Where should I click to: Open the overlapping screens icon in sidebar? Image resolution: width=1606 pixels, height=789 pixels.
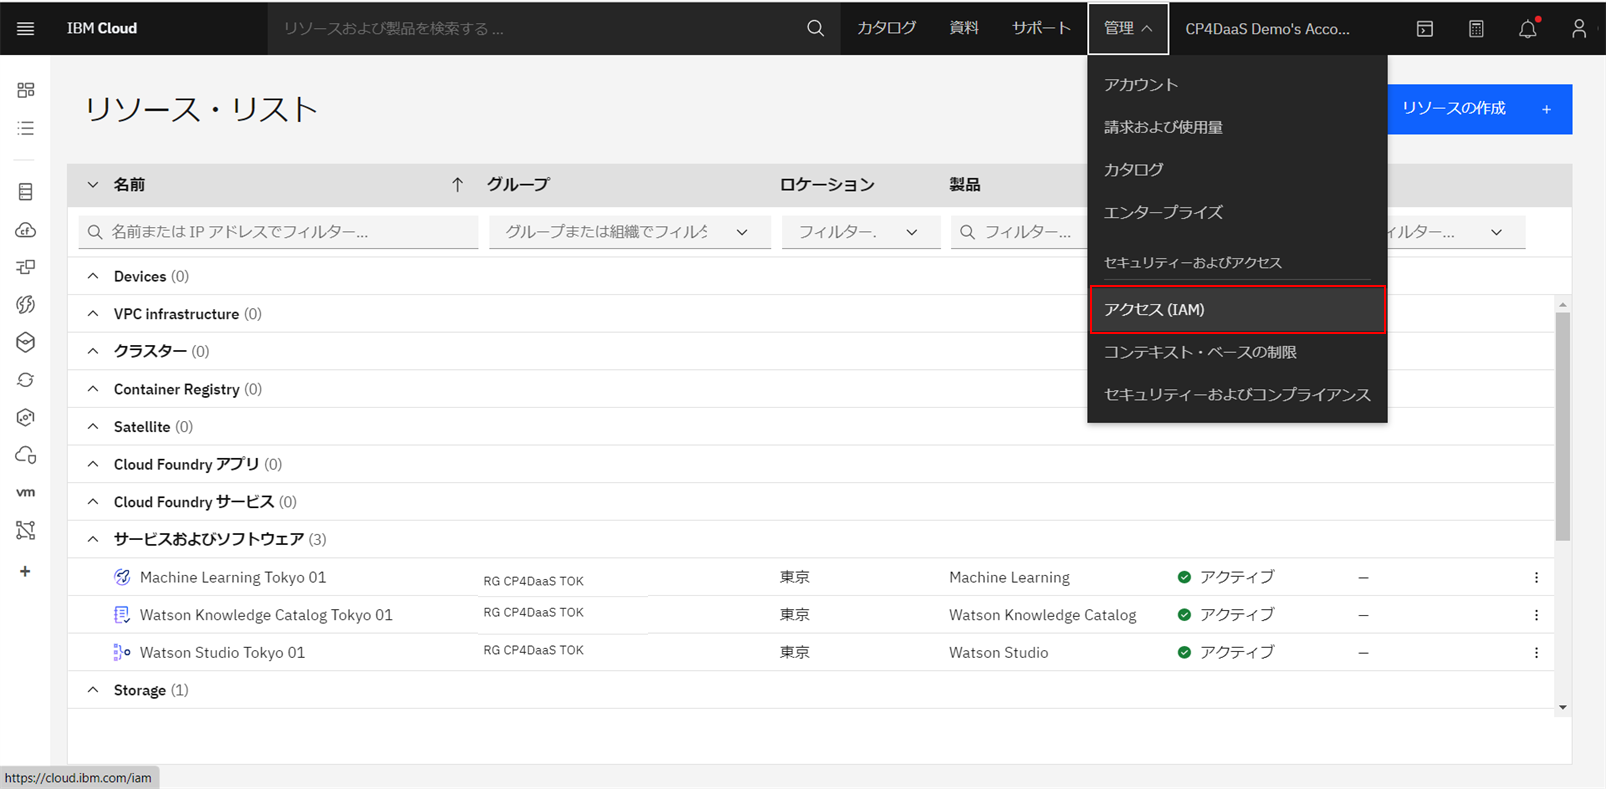pos(26,267)
